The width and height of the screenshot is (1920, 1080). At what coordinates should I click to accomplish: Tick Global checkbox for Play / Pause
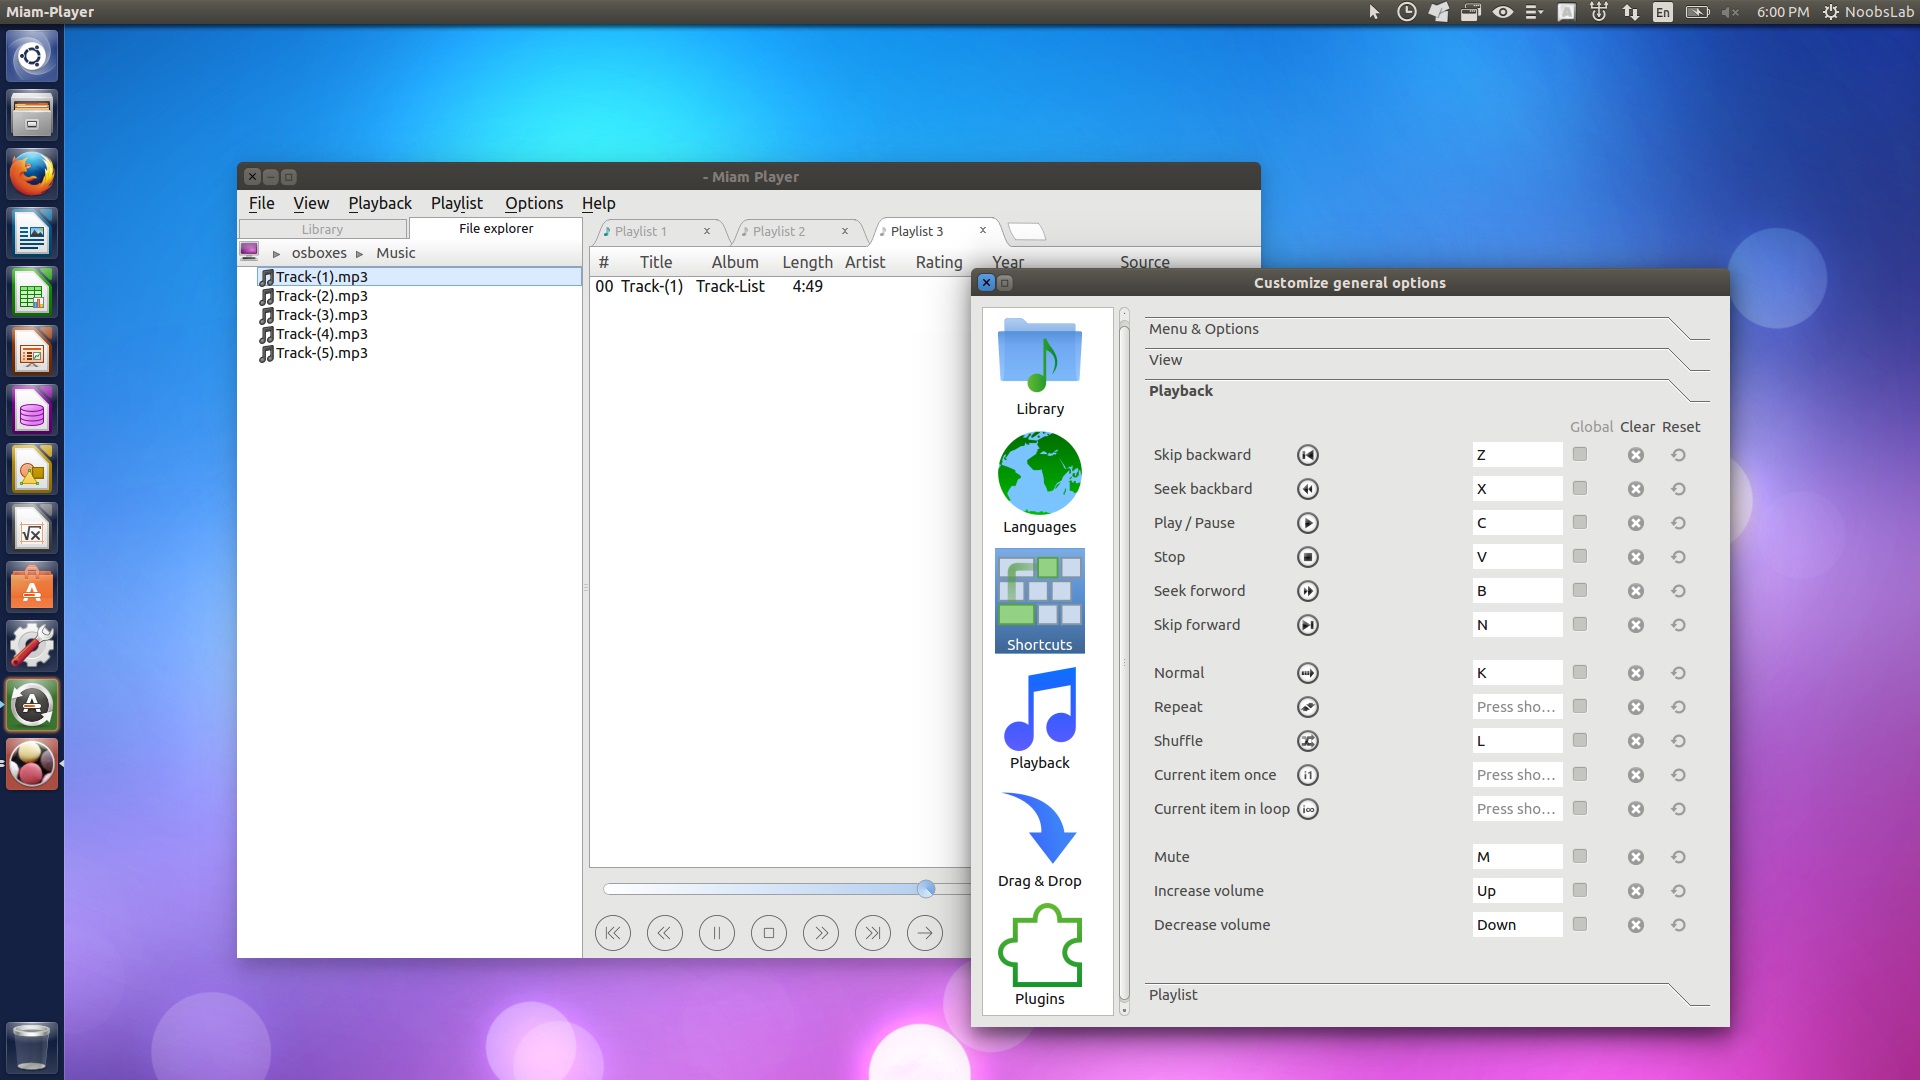click(x=1580, y=522)
